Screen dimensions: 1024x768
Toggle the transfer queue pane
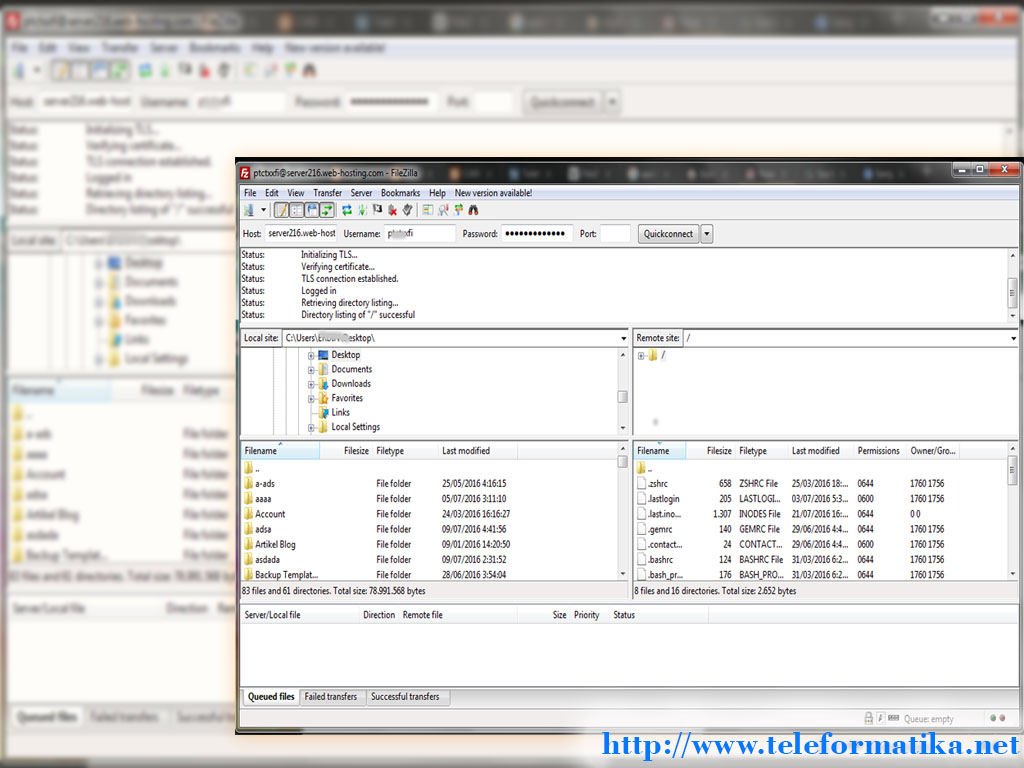[326, 209]
